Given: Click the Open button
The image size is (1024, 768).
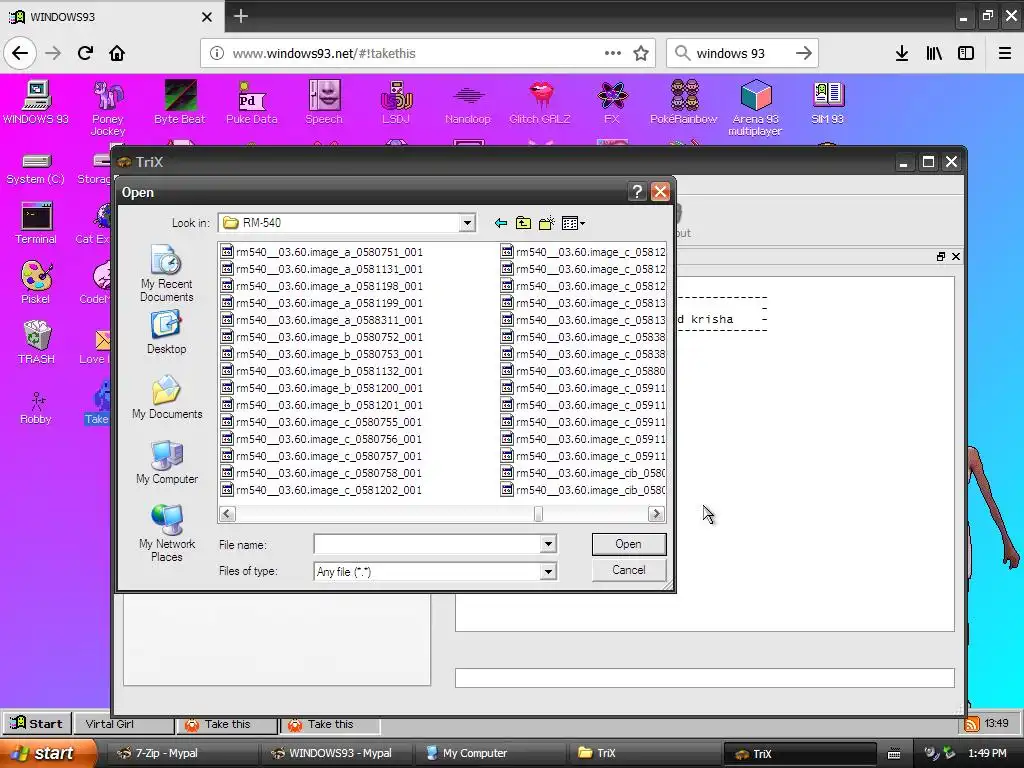Looking at the screenshot, I should pos(628,544).
